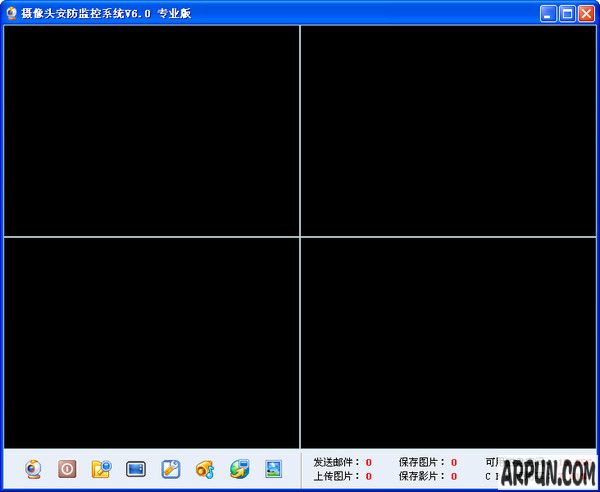Screen dimensions: 600x492
Task: Click the orange security camera icon
Action: 205,468
